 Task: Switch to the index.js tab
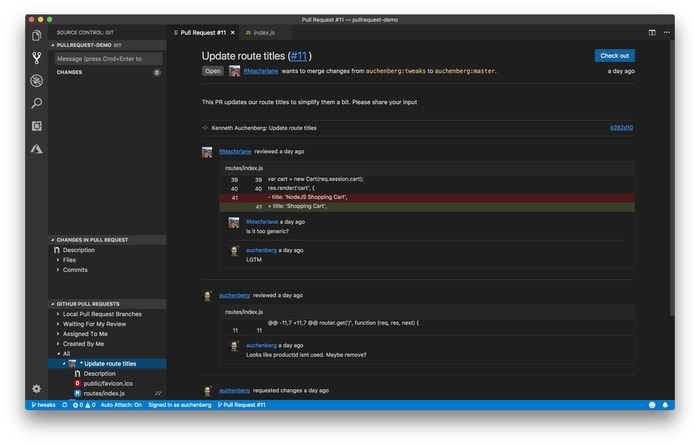pos(264,33)
